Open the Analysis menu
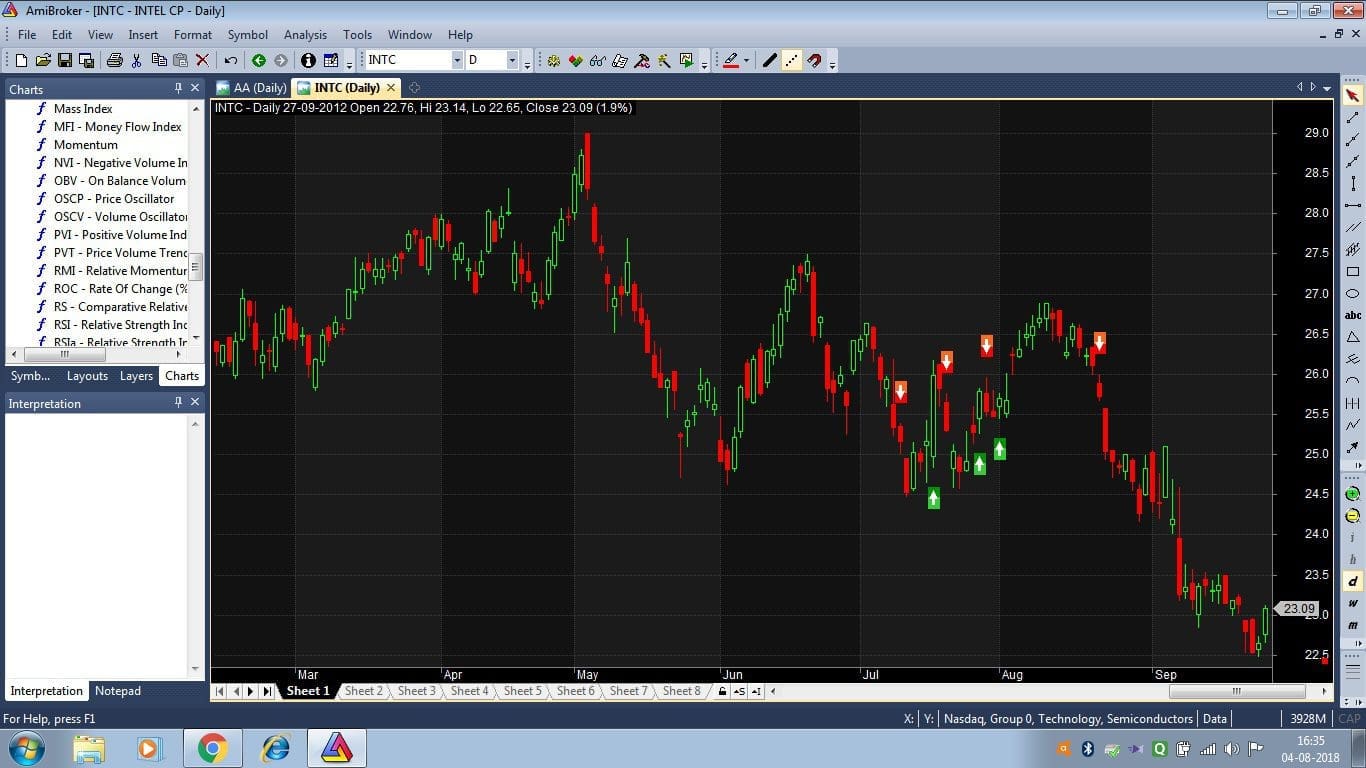 (305, 34)
